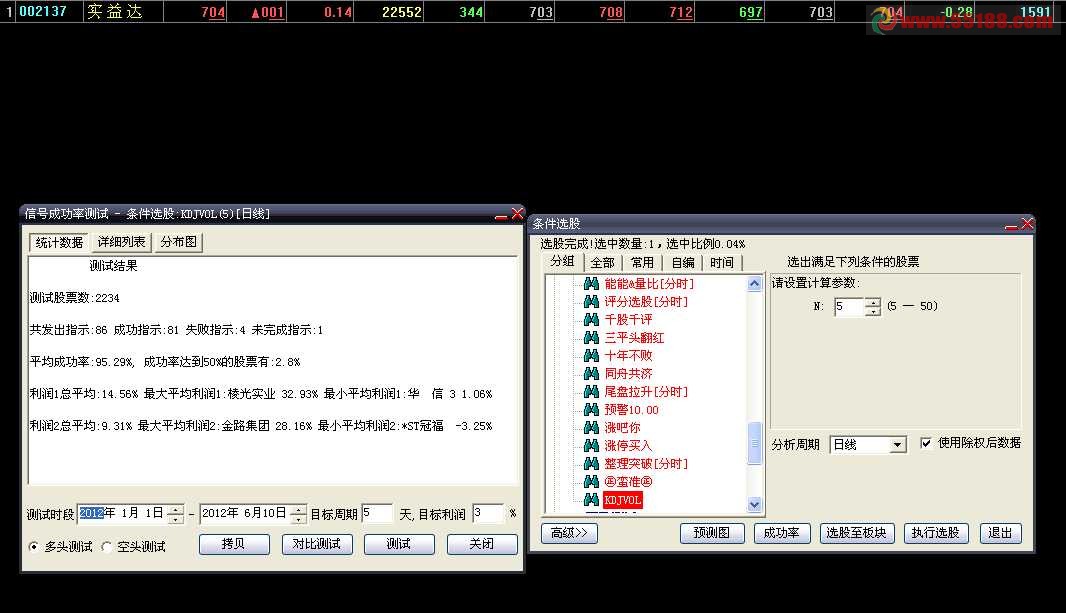Click binoculars icon beside KDJVOL
The image size is (1066, 613).
(591, 500)
